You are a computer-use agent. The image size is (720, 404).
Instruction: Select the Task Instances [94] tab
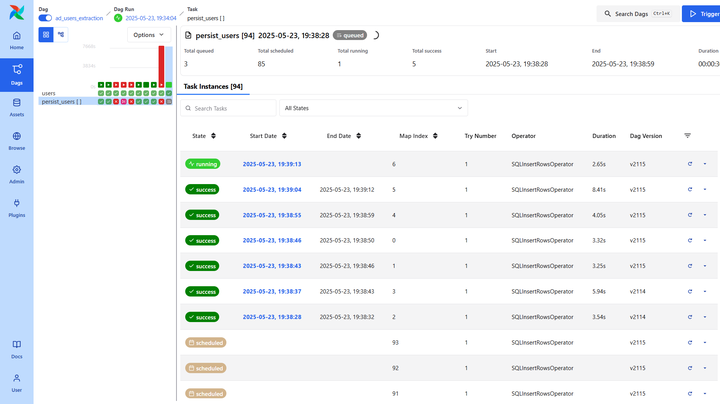[x=213, y=86]
